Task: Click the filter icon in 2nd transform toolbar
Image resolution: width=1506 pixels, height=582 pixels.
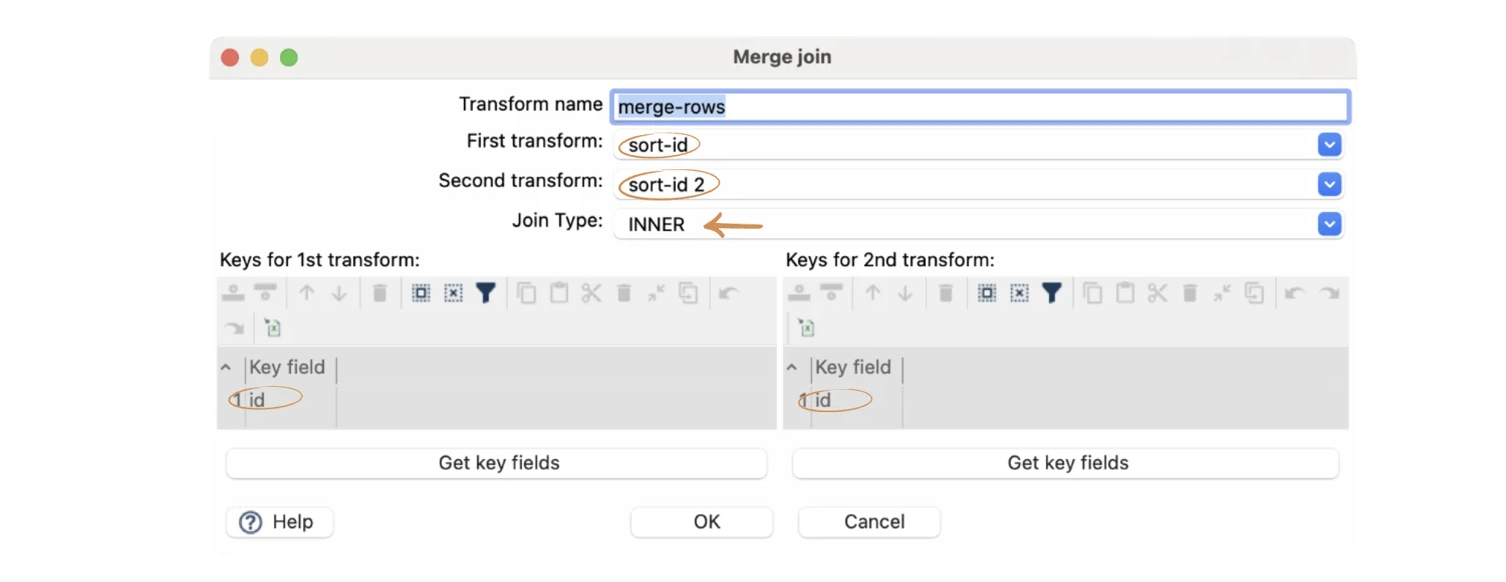Action: click(x=1051, y=293)
